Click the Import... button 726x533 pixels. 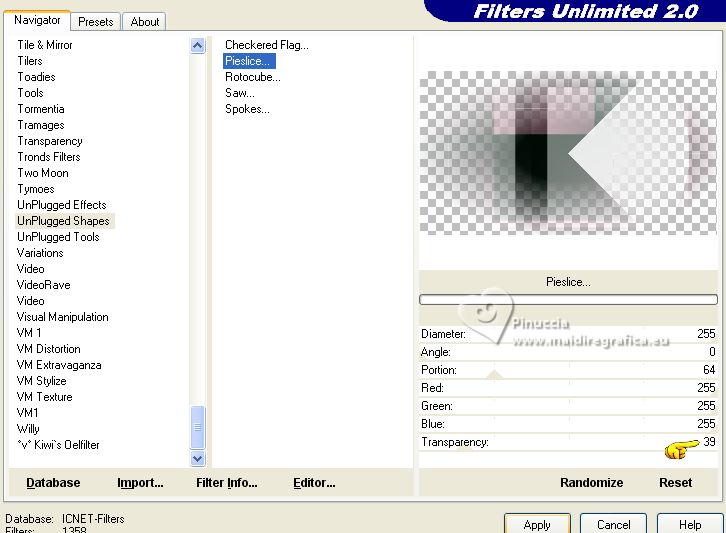click(140, 483)
